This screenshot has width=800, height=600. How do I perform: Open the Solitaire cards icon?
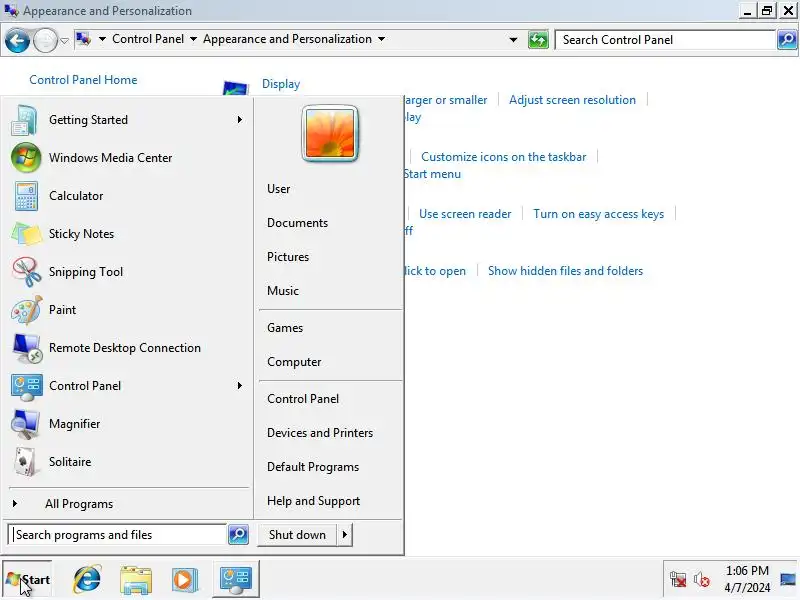pos(26,462)
